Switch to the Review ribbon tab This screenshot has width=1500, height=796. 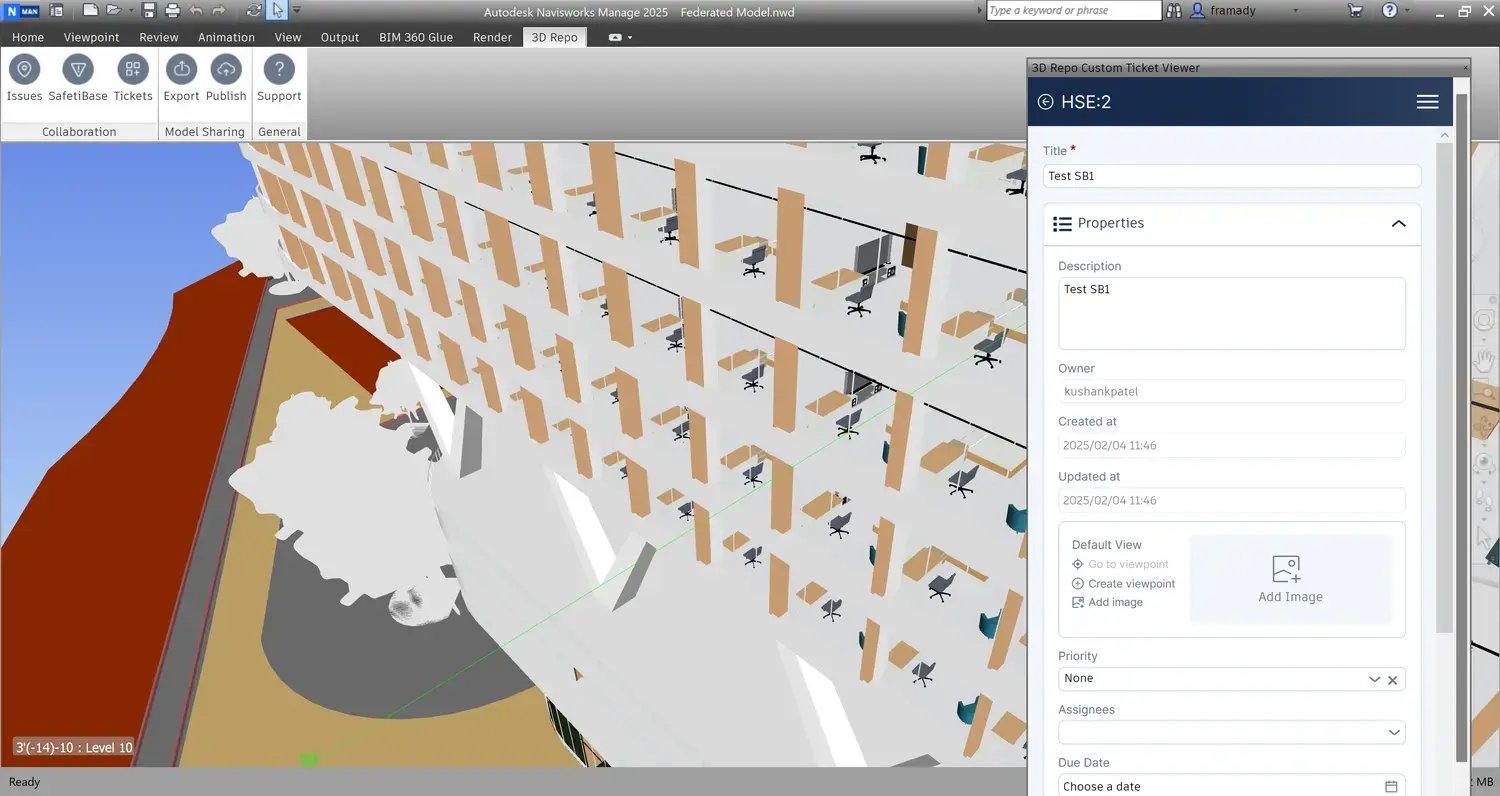159,37
